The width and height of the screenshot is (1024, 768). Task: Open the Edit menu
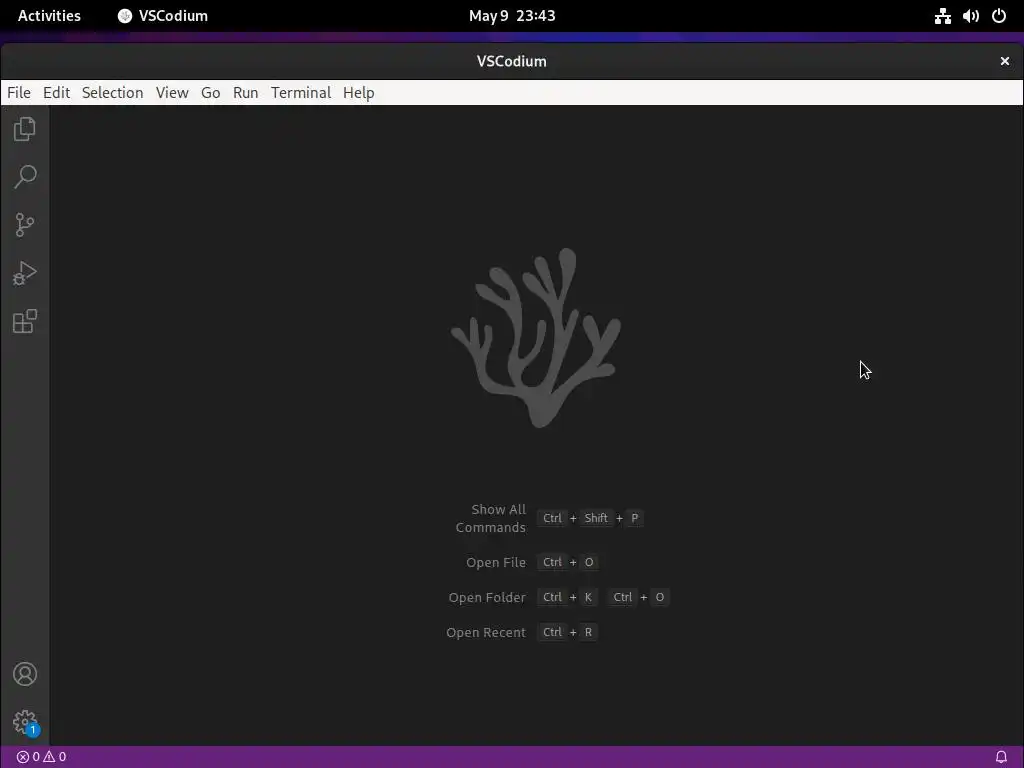pos(56,93)
